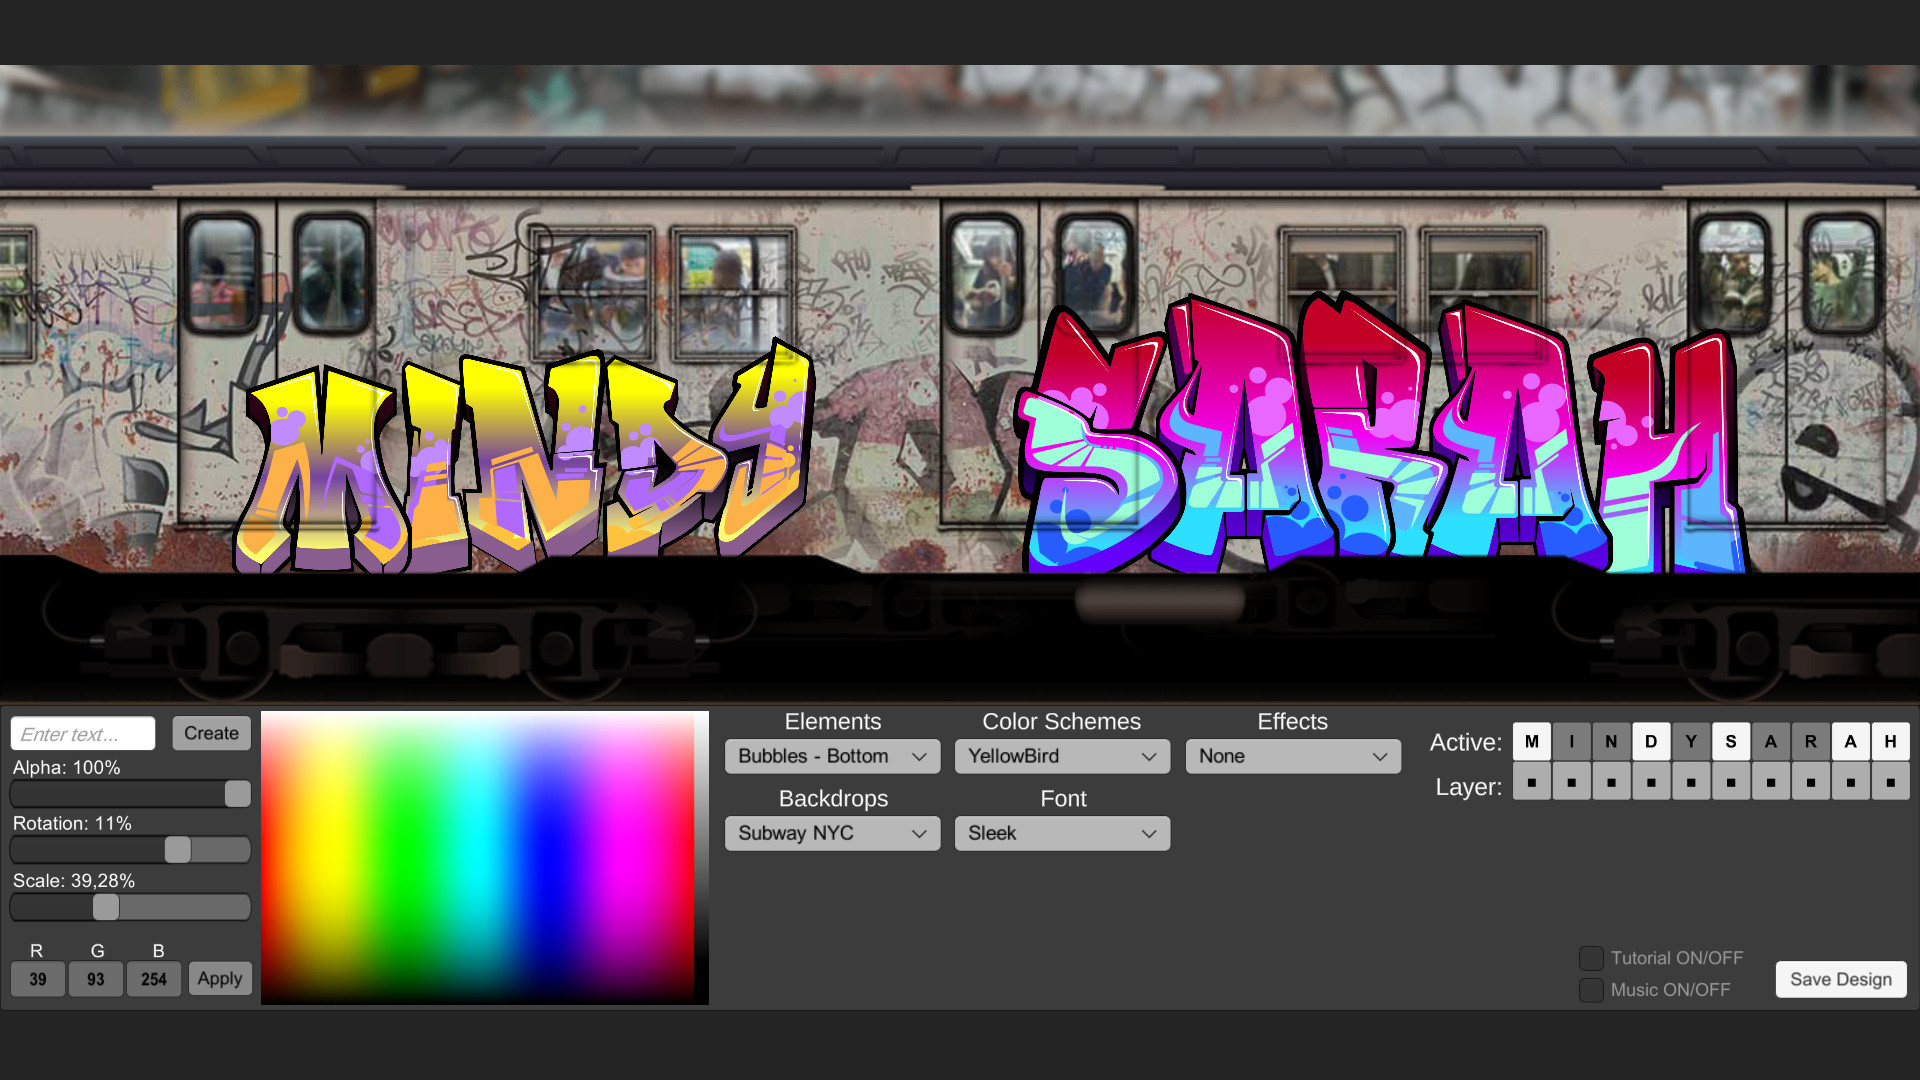Apply the RGB color values
1920x1080 pixels.
pos(220,978)
